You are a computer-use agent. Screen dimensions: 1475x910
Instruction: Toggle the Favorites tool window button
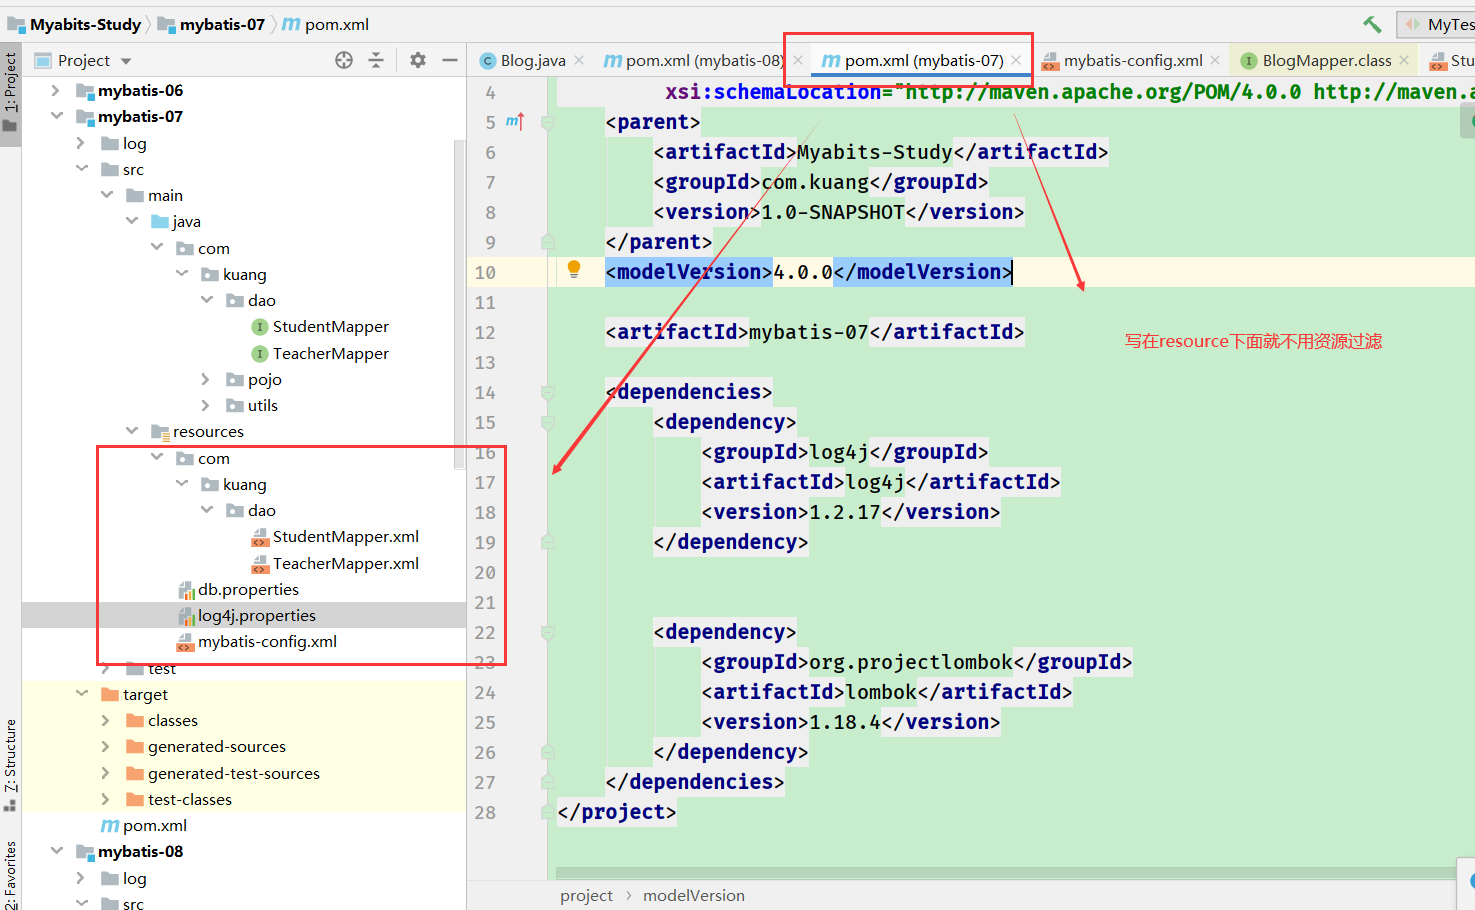click(x=10, y=875)
